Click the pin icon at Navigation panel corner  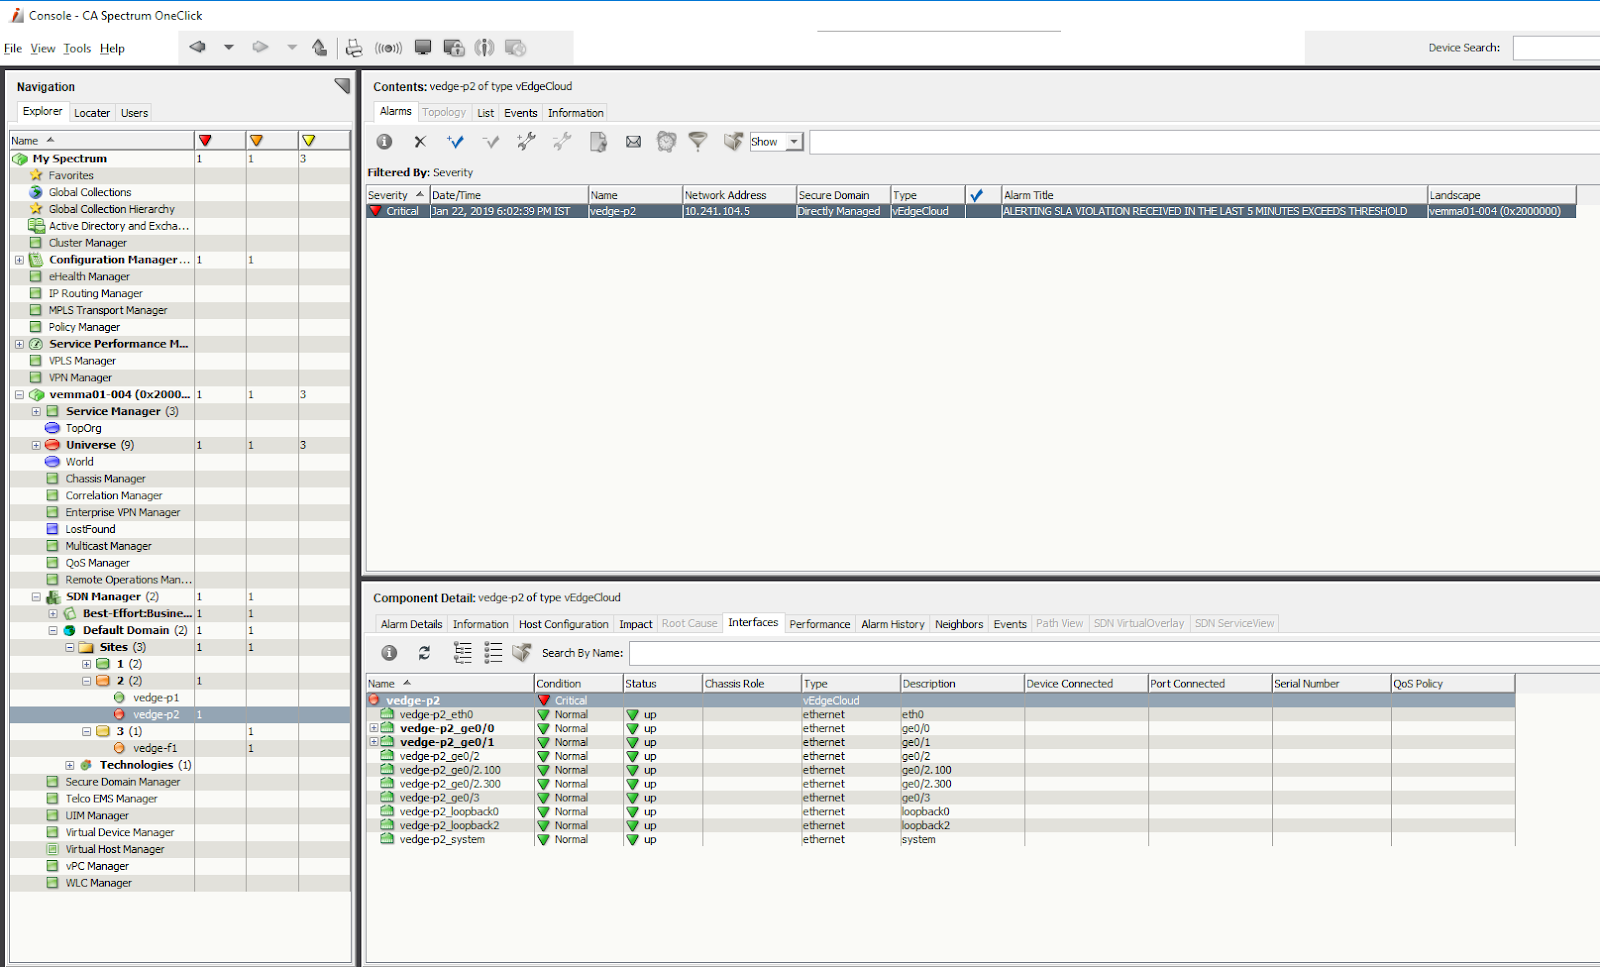click(342, 86)
